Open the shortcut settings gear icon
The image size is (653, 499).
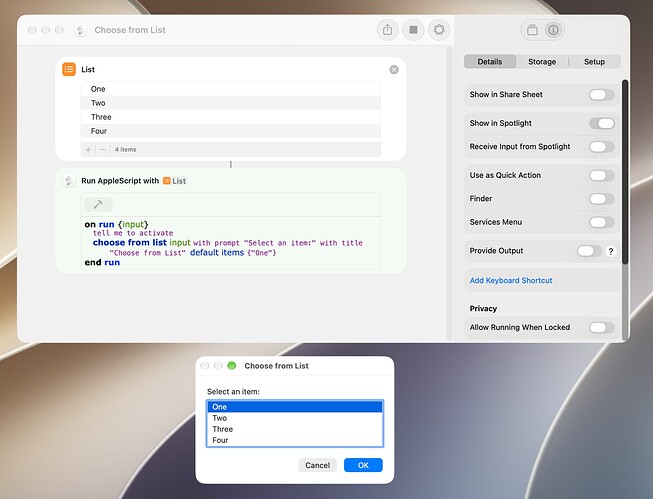tap(439, 30)
